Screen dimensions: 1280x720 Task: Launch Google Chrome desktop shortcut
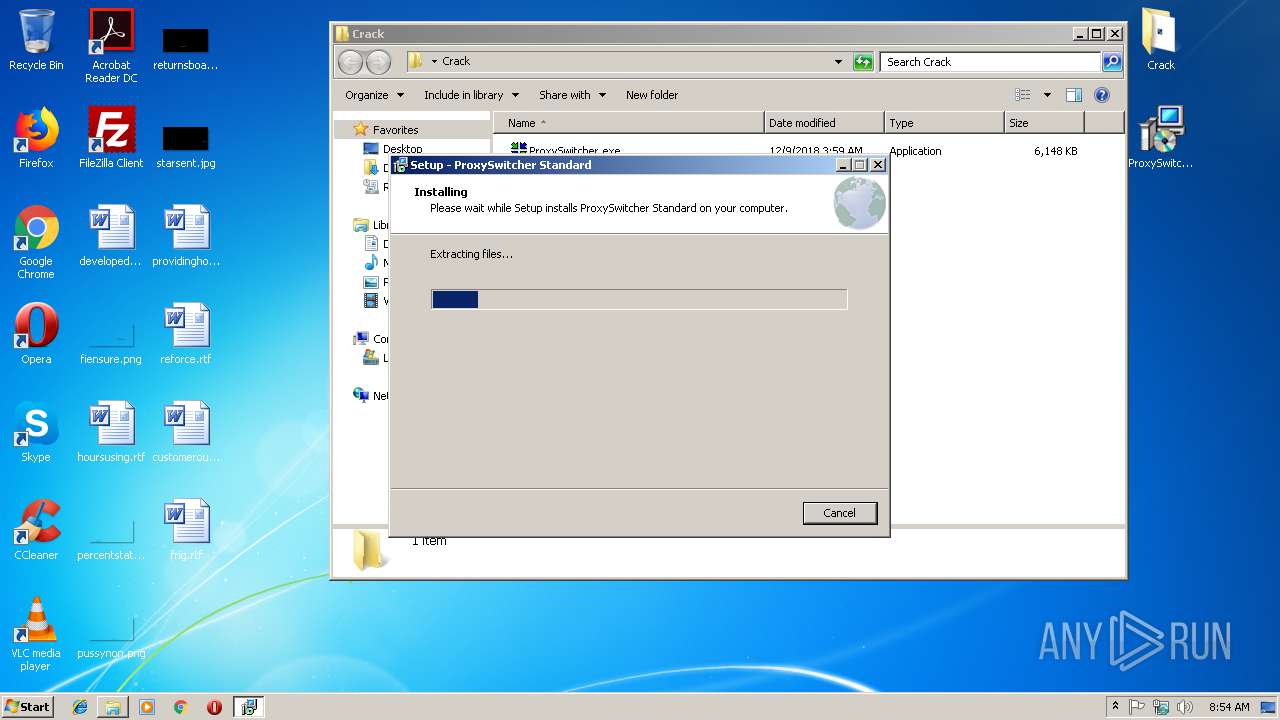[x=36, y=242]
